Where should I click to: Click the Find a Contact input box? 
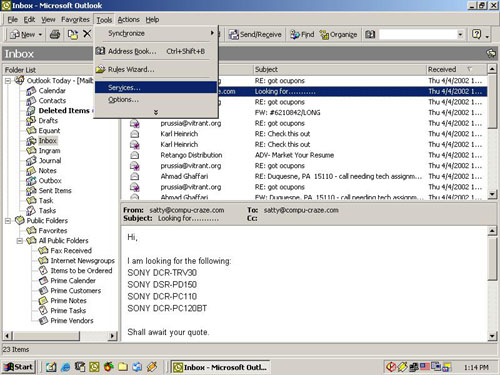pyautogui.click(x=418, y=34)
